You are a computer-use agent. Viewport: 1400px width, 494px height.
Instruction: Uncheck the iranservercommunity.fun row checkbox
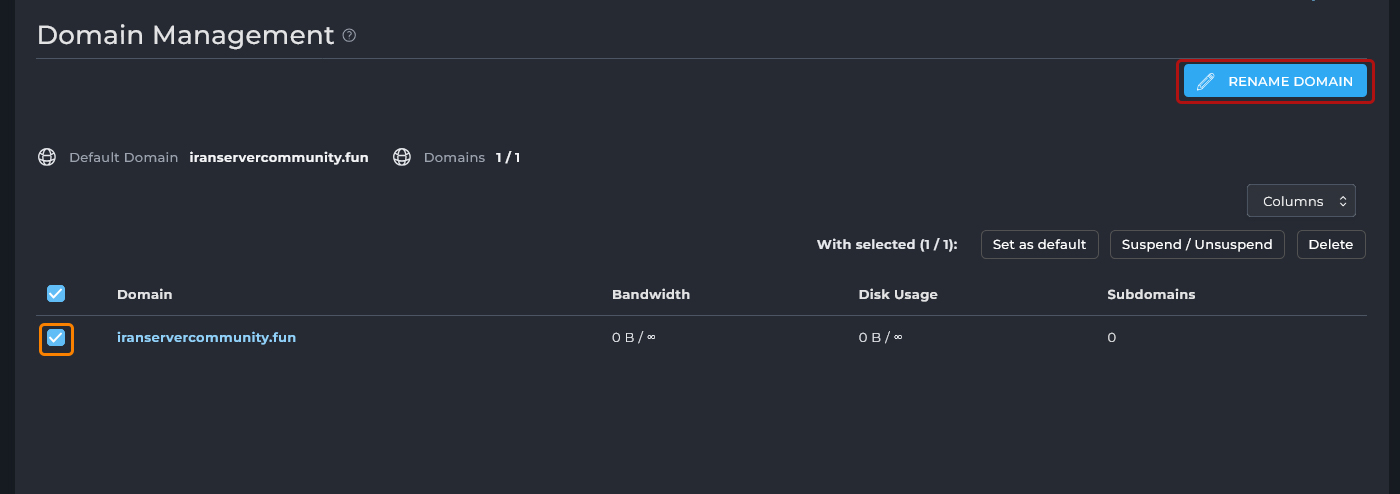[56, 338]
